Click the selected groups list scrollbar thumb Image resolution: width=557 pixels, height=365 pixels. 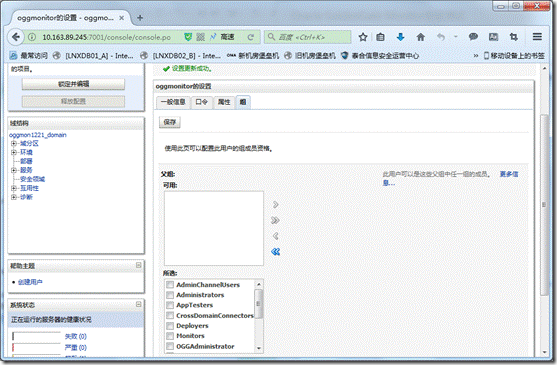click(x=259, y=304)
